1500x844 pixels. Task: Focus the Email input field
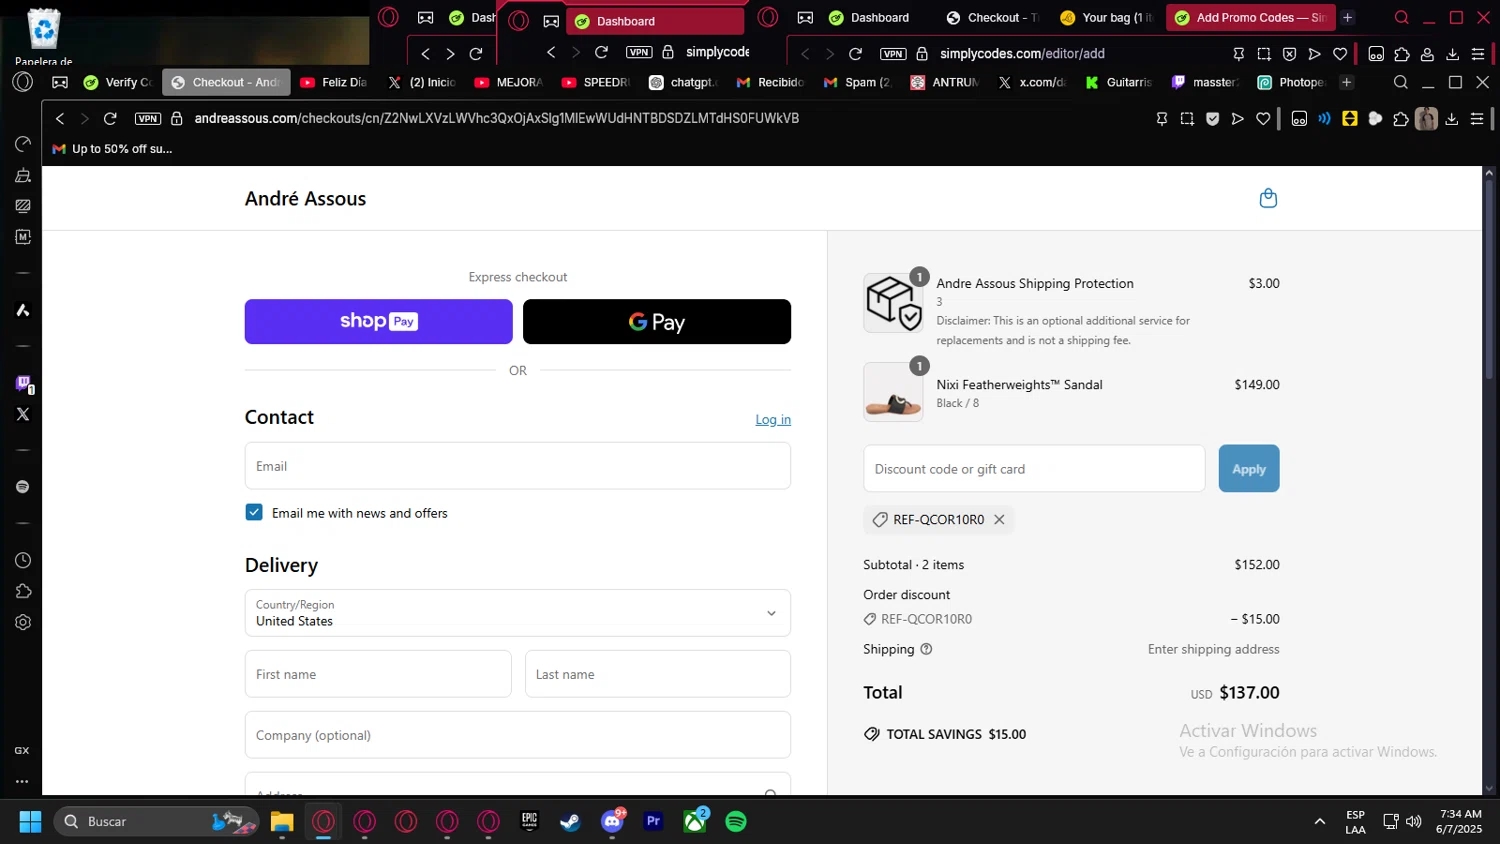tap(518, 466)
